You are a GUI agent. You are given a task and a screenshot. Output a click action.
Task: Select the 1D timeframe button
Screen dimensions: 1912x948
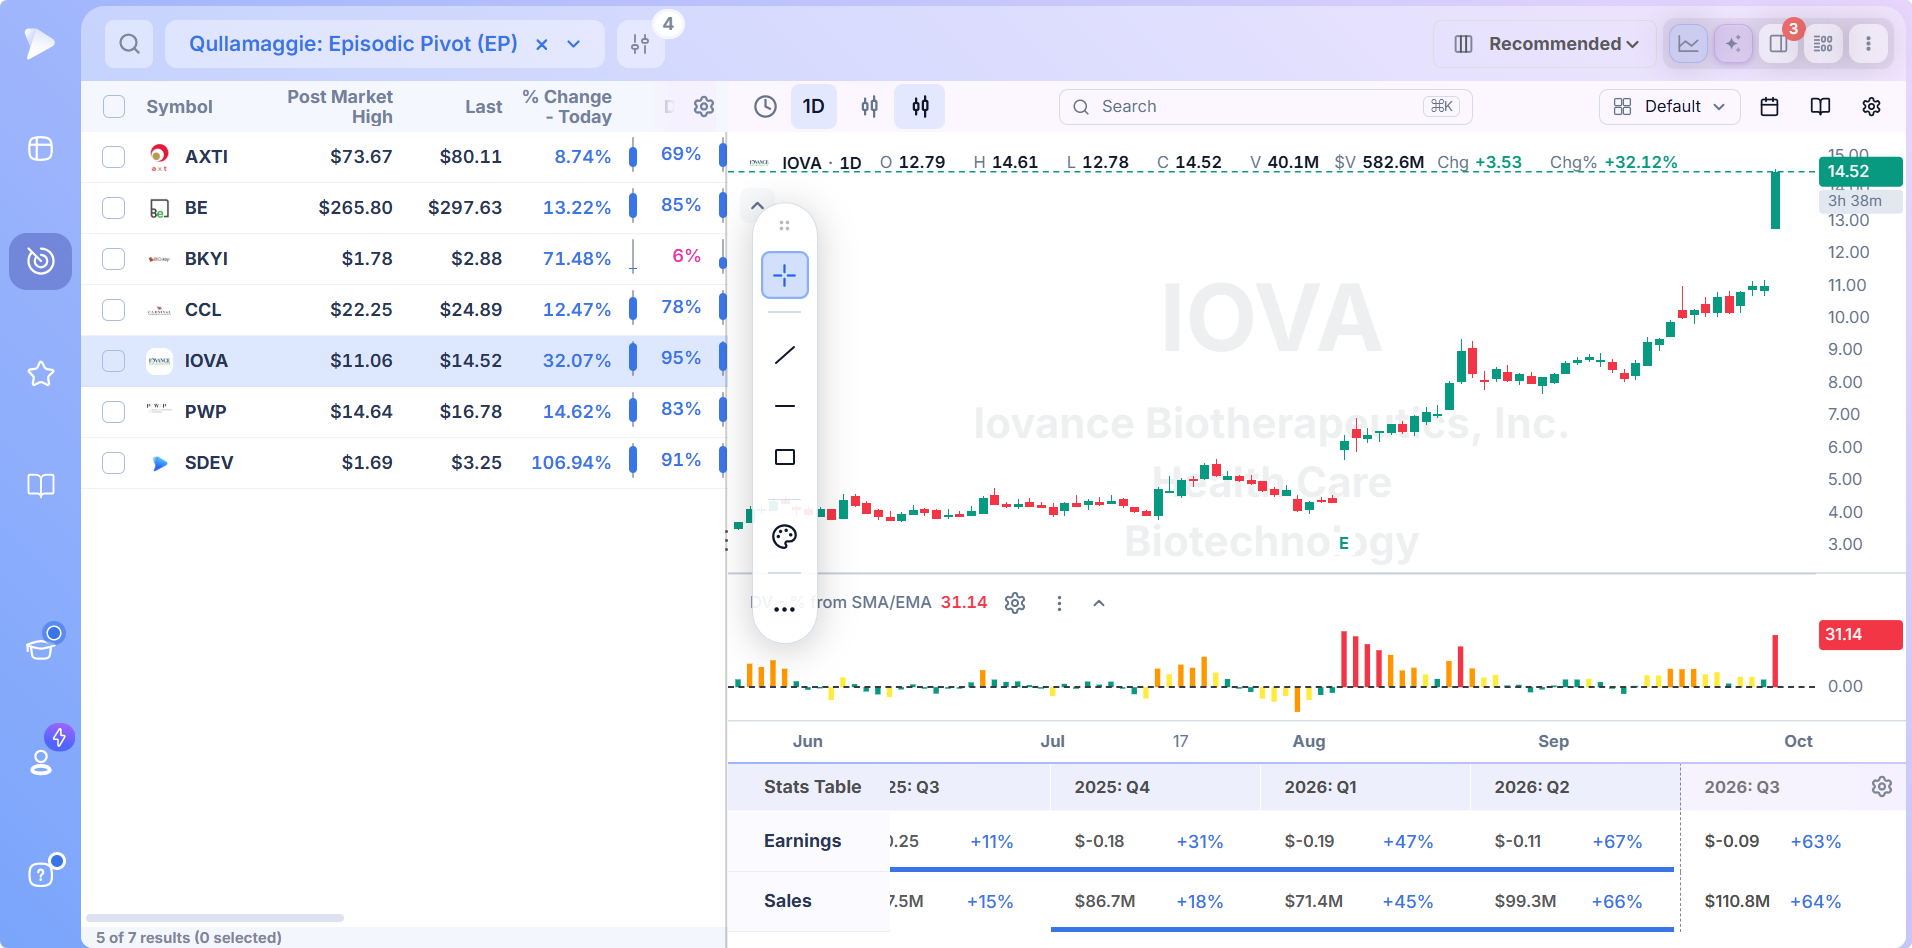[814, 107]
